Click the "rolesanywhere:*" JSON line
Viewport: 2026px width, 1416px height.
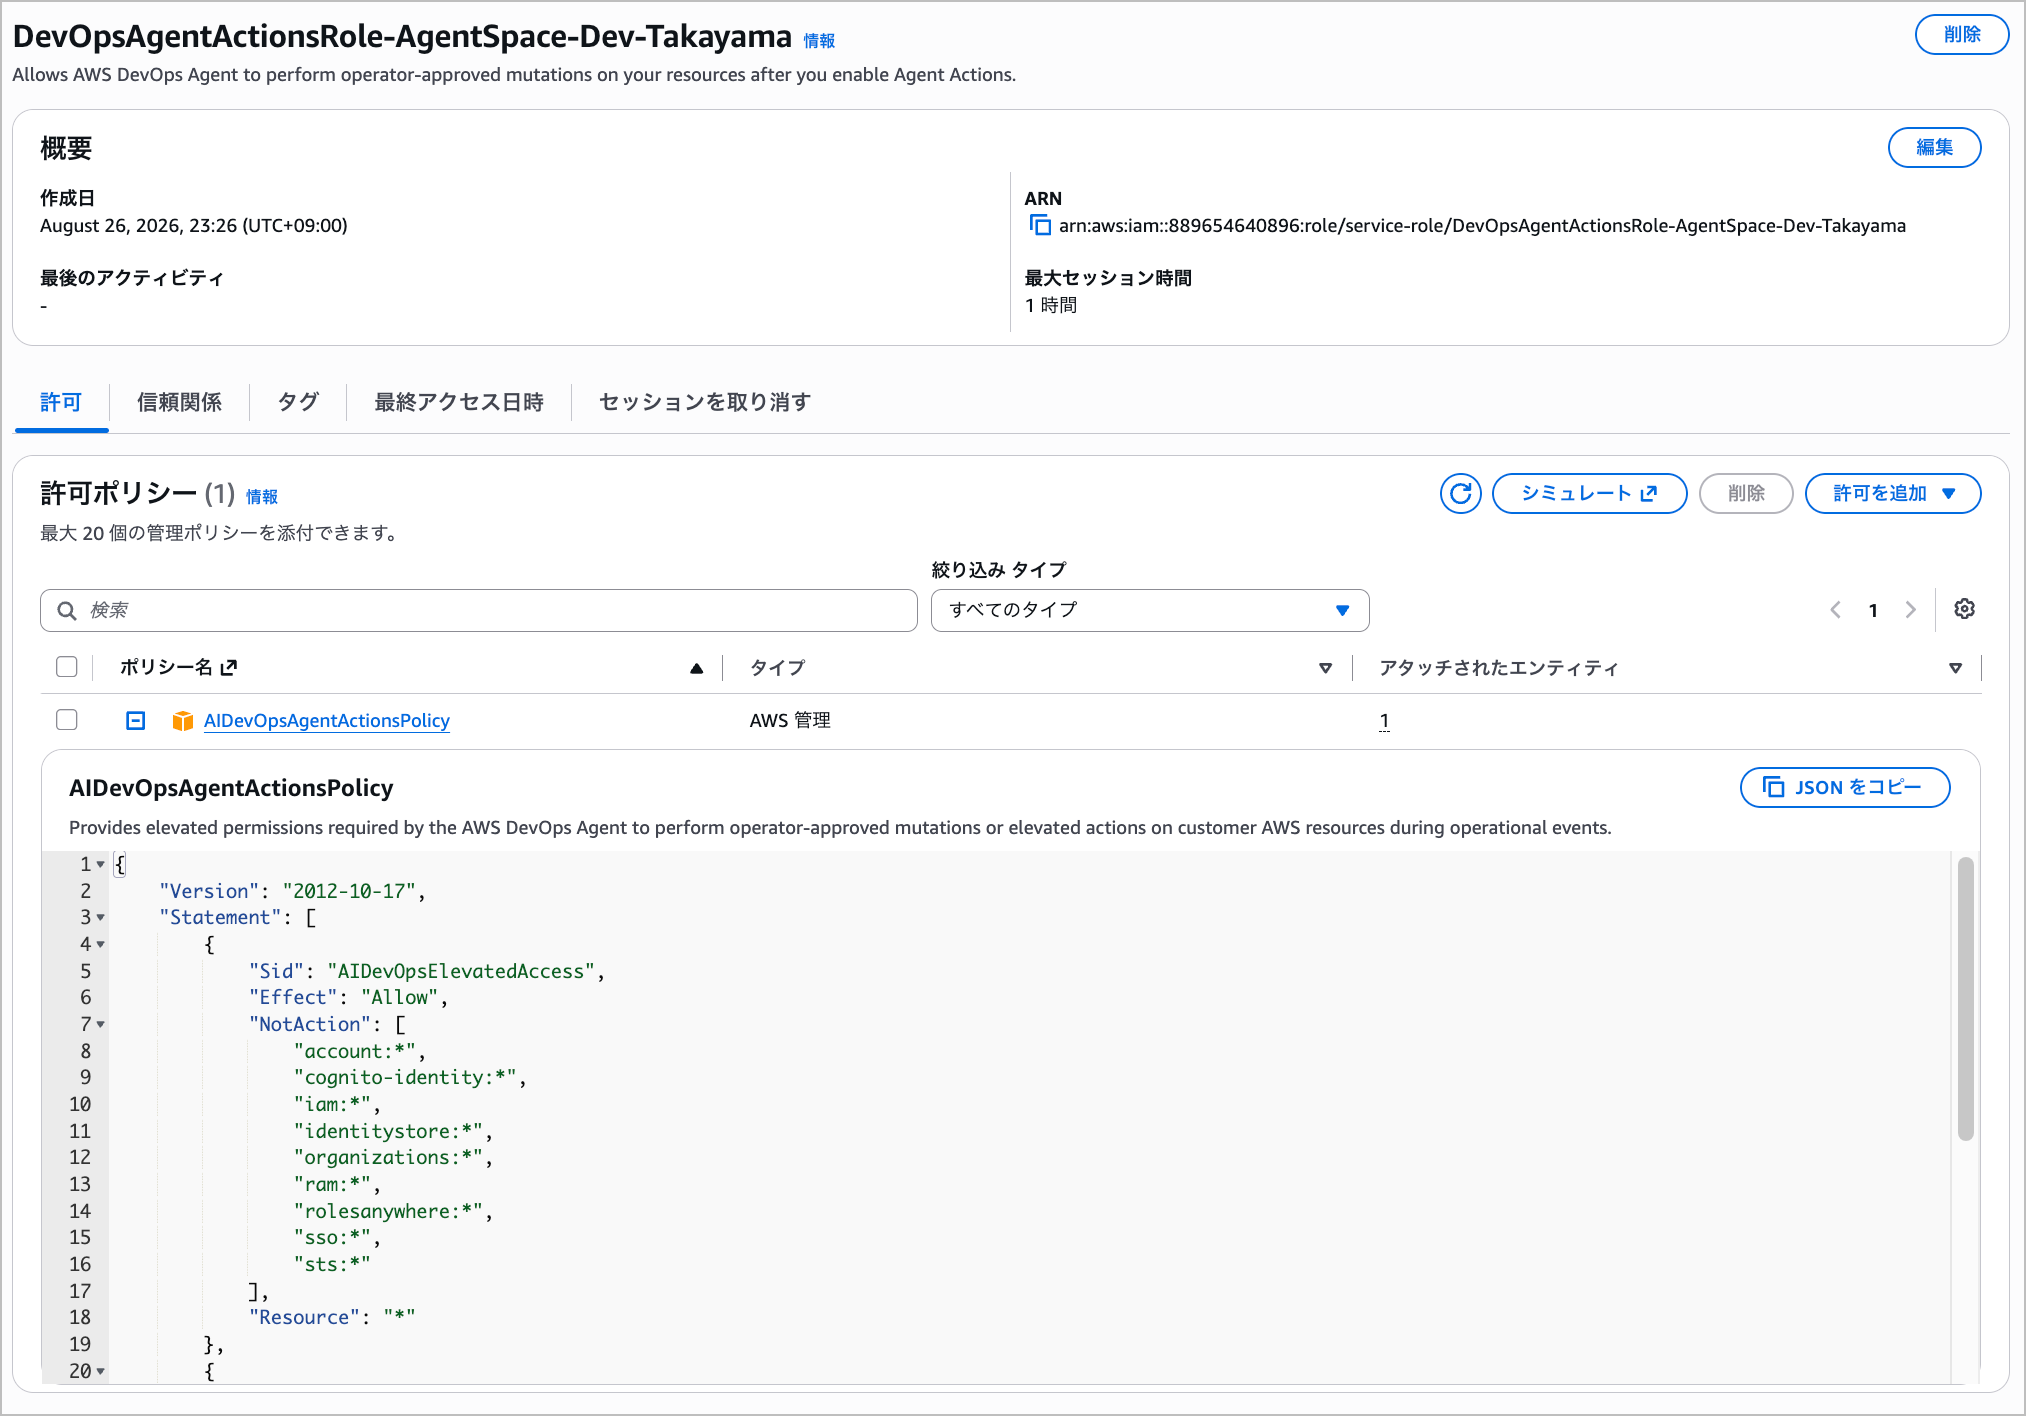pyautogui.click(x=393, y=1211)
